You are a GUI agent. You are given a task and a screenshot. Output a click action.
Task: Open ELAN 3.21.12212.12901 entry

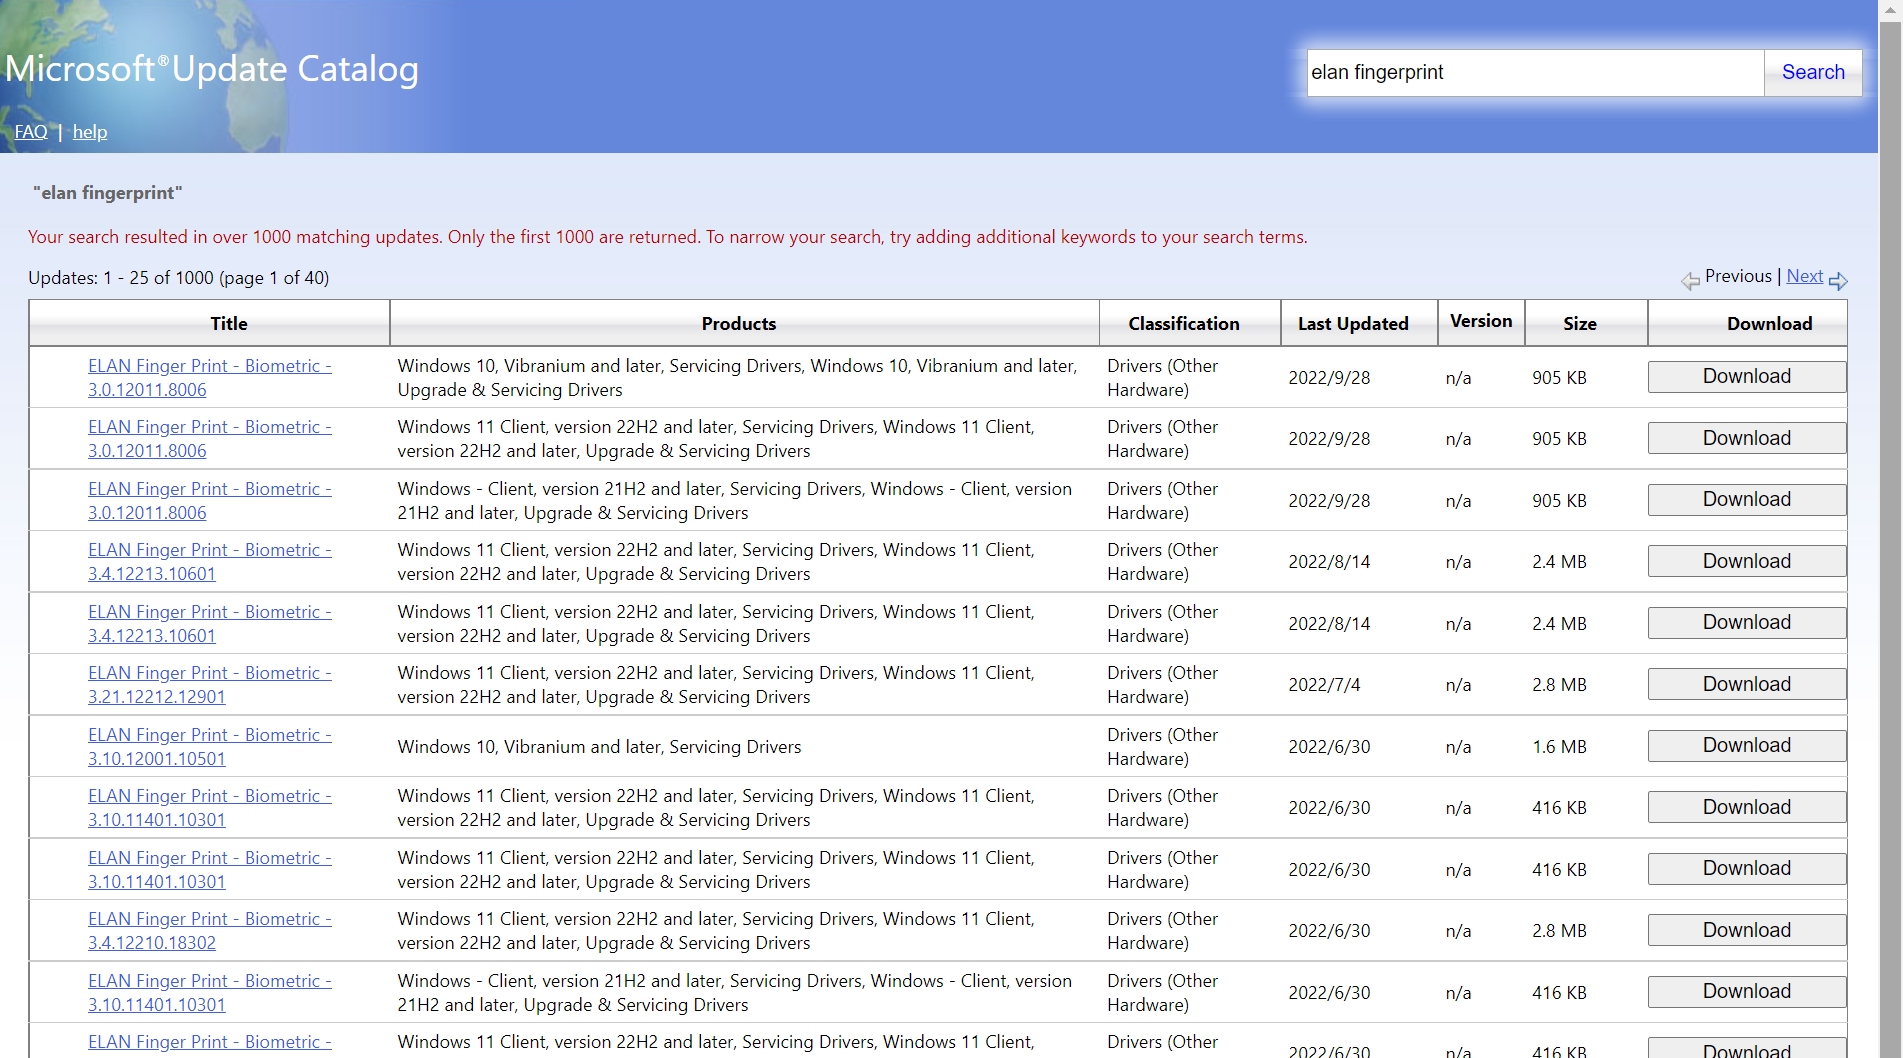coord(210,685)
